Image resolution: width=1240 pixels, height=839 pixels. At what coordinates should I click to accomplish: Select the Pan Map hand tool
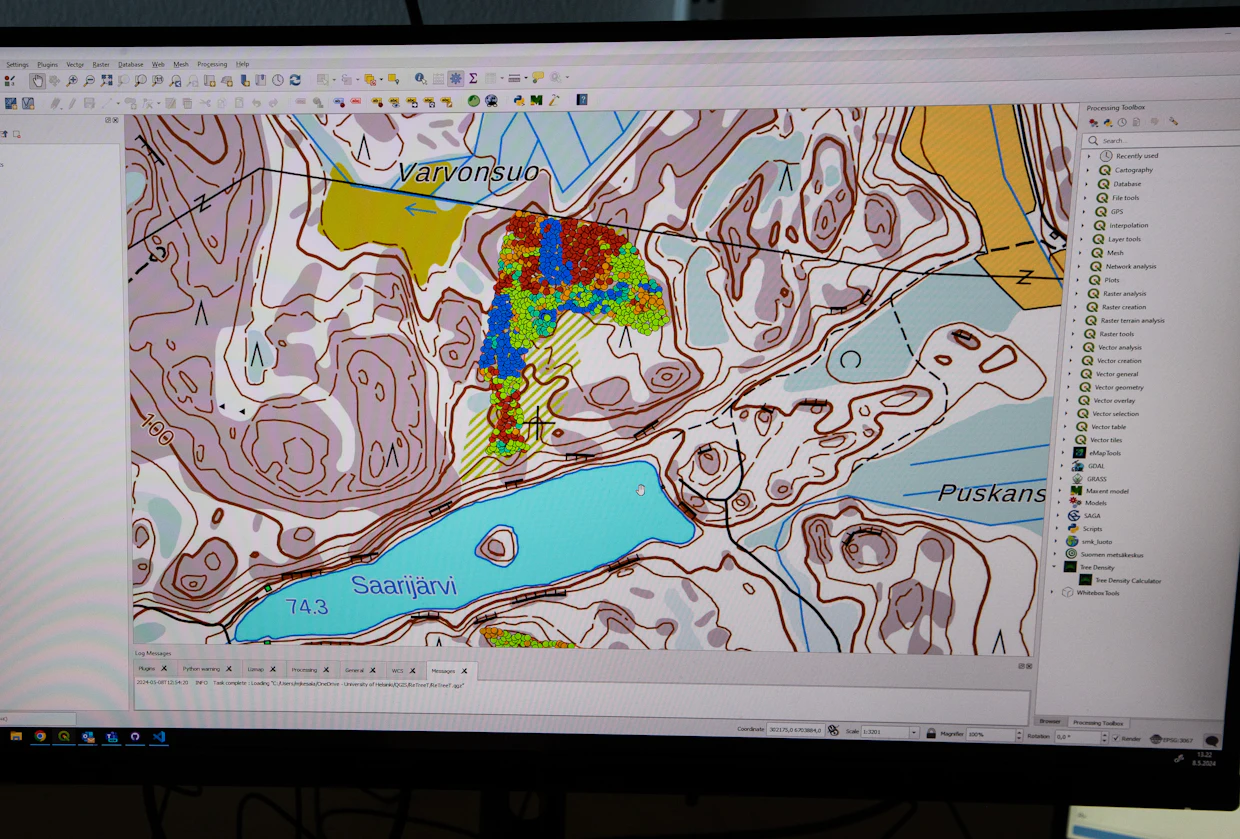click(x=38, y=80)
